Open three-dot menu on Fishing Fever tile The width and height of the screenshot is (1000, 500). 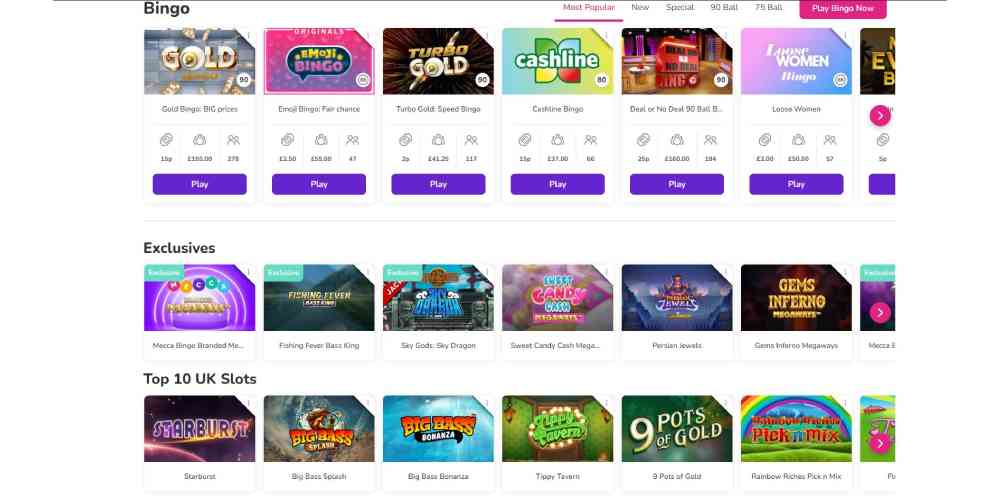[x=368, y=272]
